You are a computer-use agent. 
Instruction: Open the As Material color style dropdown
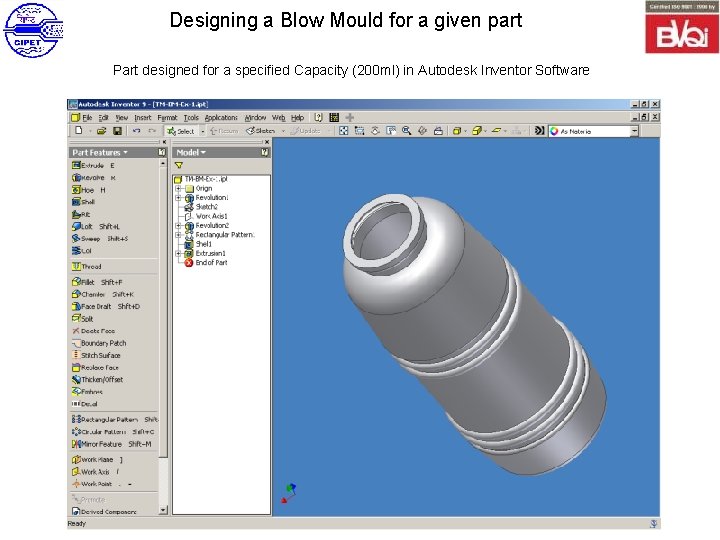[x=634, y=131]
